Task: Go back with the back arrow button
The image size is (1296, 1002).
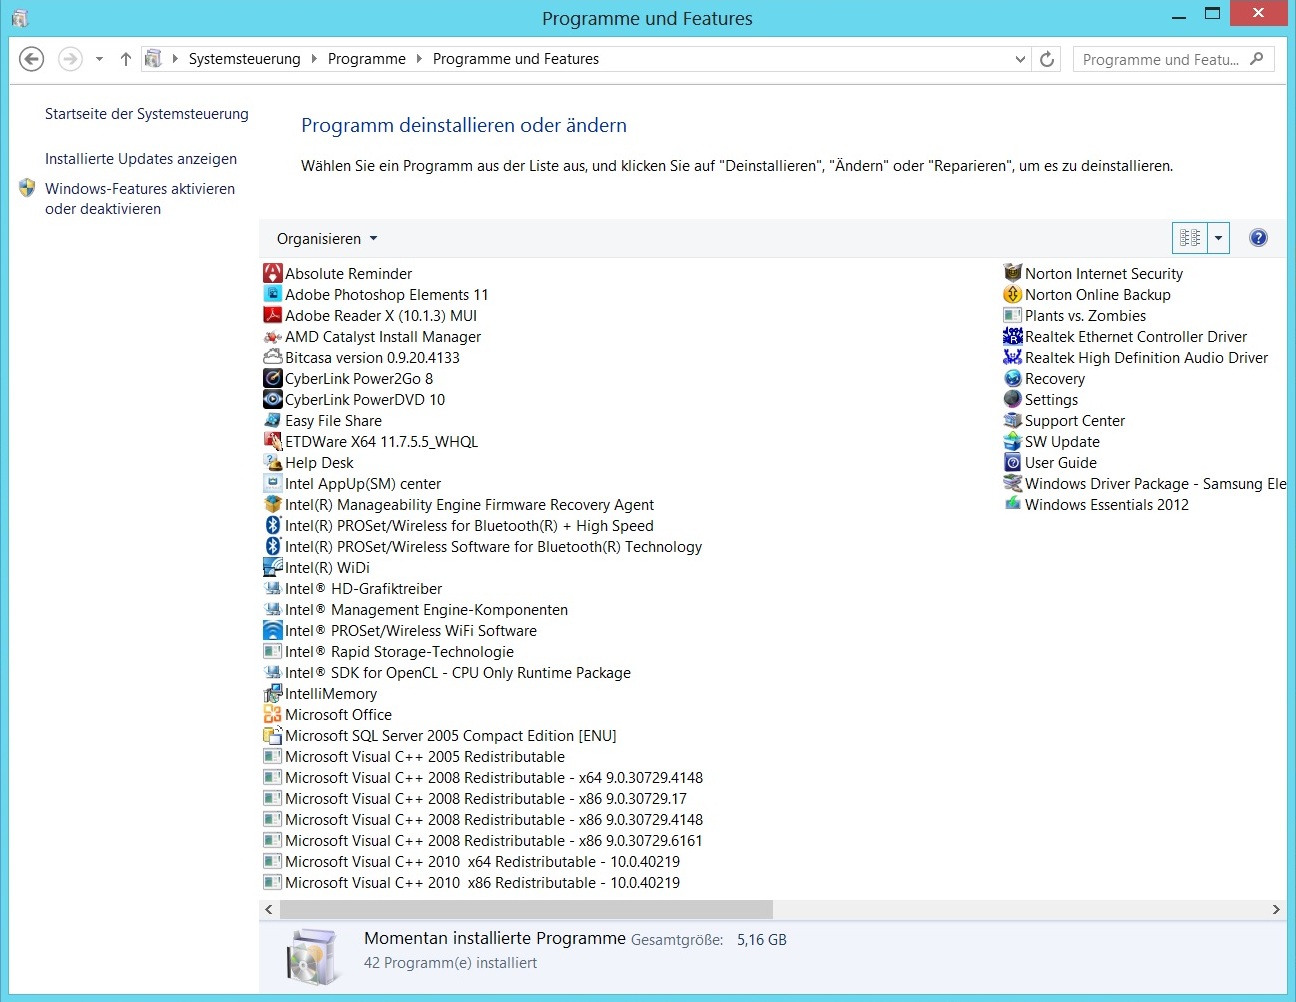Action: coord(32,59)
